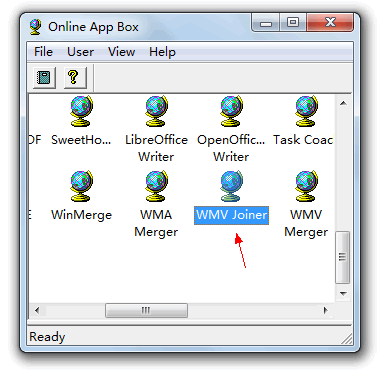Screen dimensions: 378x371
Task: Click the horizontal scrollbar thumb
Action: pyautogui.click(x=146, y=310)
